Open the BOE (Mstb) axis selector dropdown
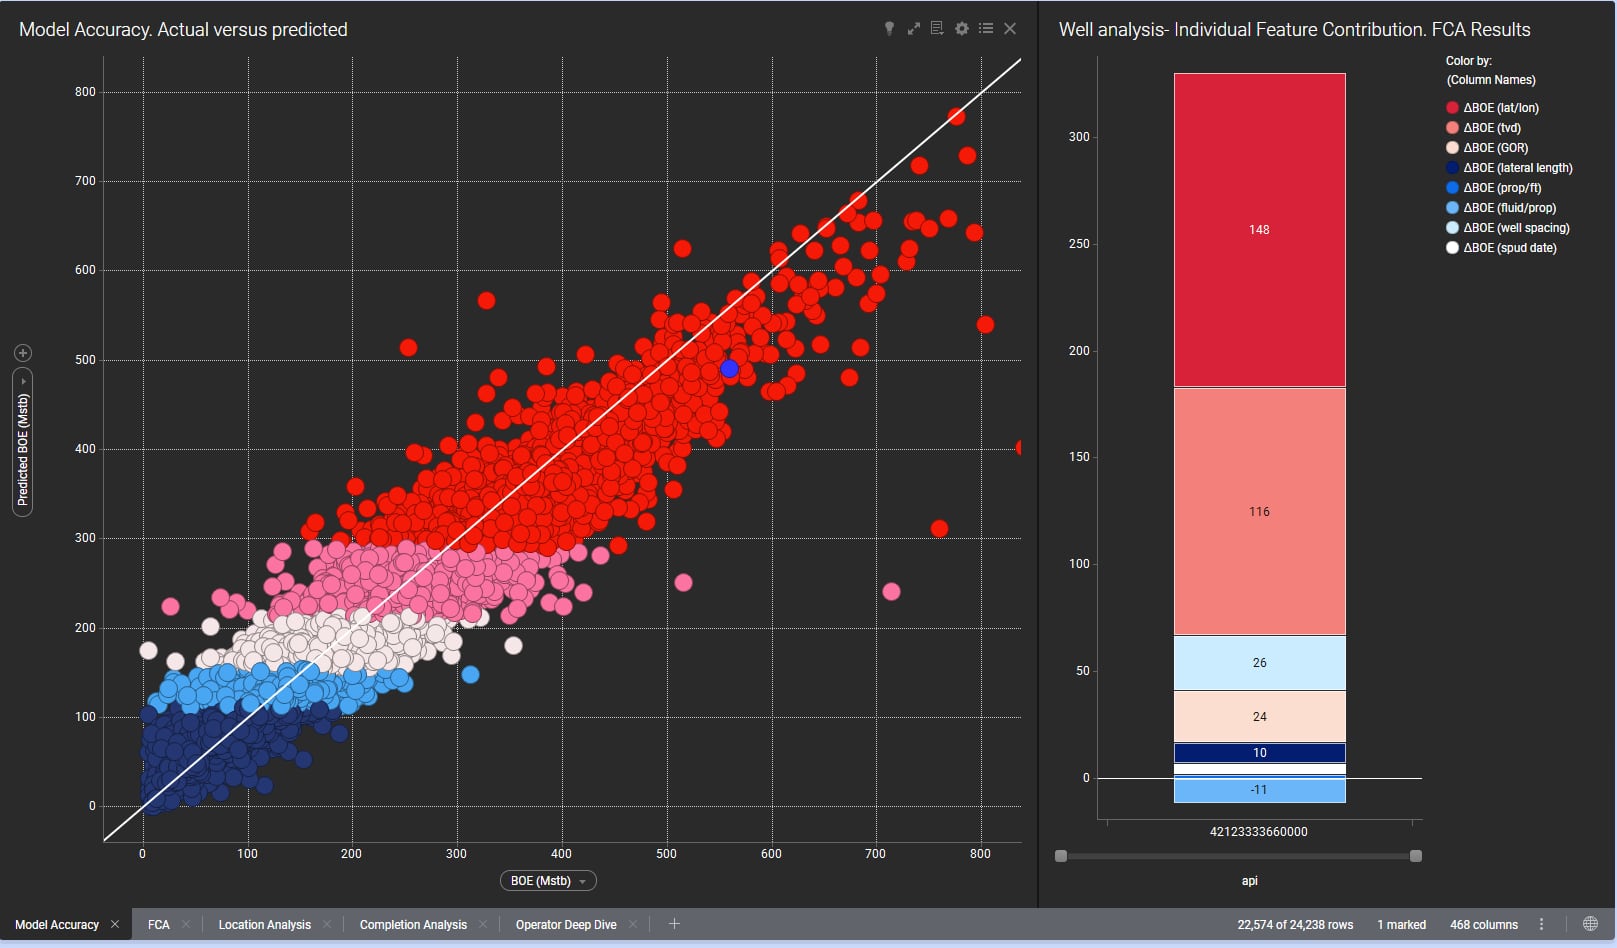 pos(548,881)
